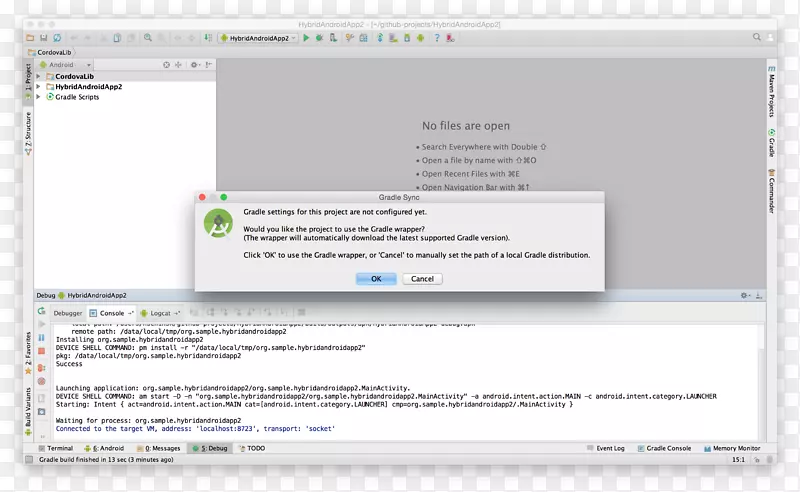
Task: Click the Help question mark icon
Action: click(x=437, y=38)
